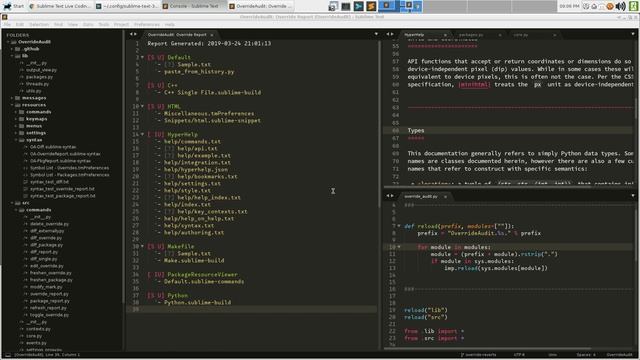Fold the Default section at line 3

[142, 58]
